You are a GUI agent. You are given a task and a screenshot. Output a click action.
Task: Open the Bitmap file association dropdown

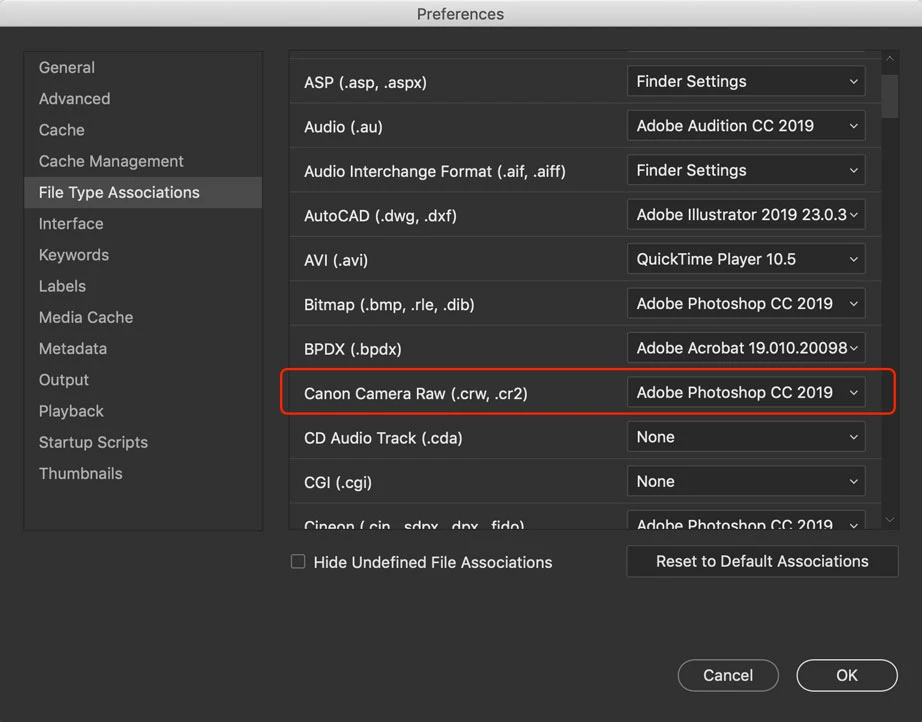(746, 303)
